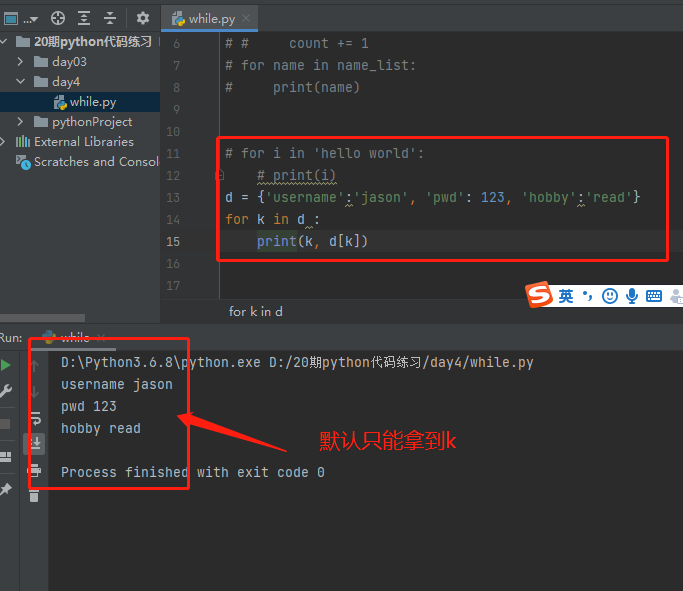This screenshot has height=591, width=683.
Task: Toggle Sogou punctuation mode
Action: pos(588,296)
